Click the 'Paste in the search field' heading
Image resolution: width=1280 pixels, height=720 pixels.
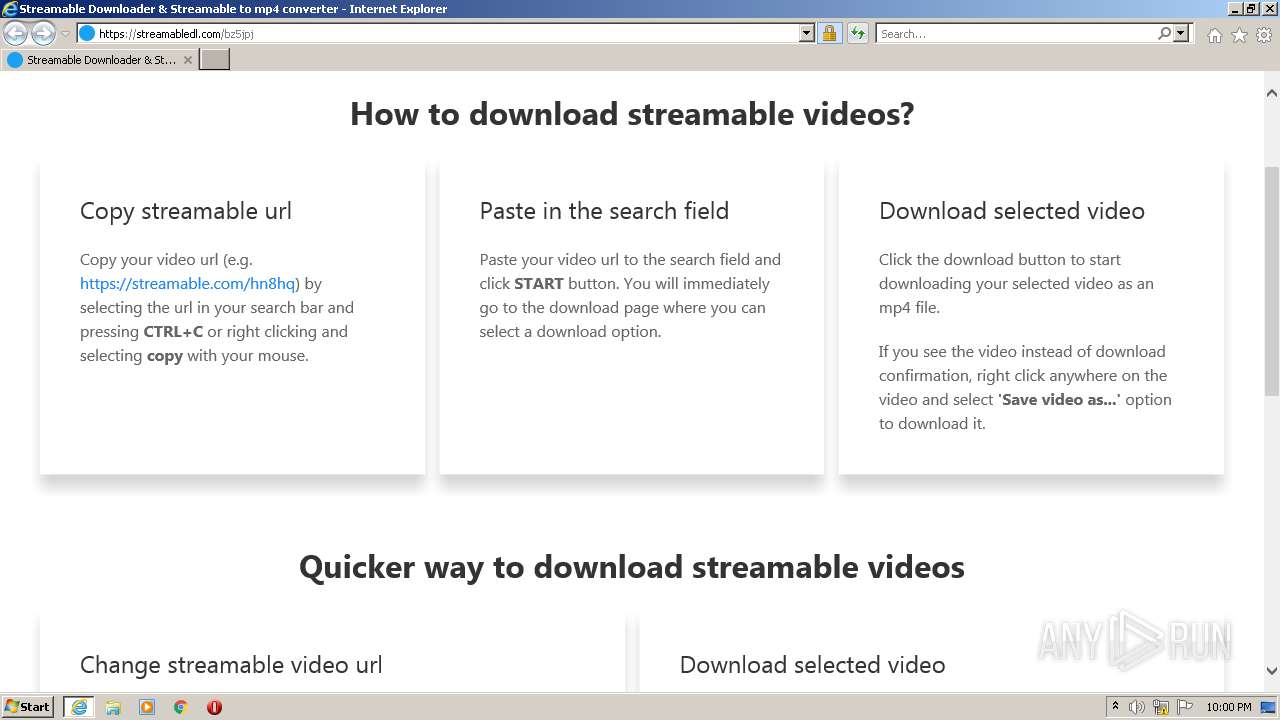(x=604, y=211)
